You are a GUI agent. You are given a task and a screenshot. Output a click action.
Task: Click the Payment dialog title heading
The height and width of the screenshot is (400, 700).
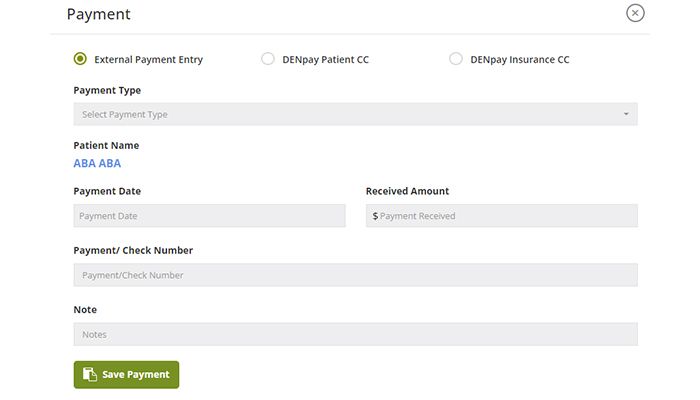coord(99,14)
